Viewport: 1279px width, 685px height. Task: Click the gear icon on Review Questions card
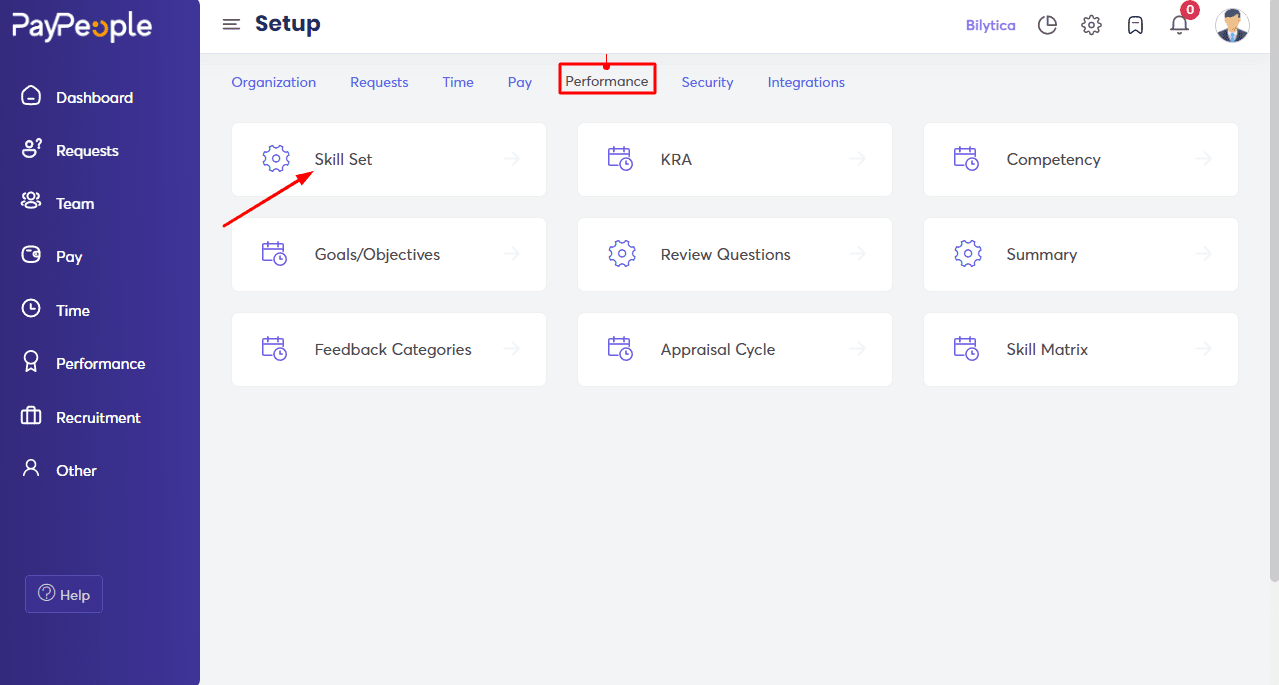pyautogui.click(x=622, y=254)
